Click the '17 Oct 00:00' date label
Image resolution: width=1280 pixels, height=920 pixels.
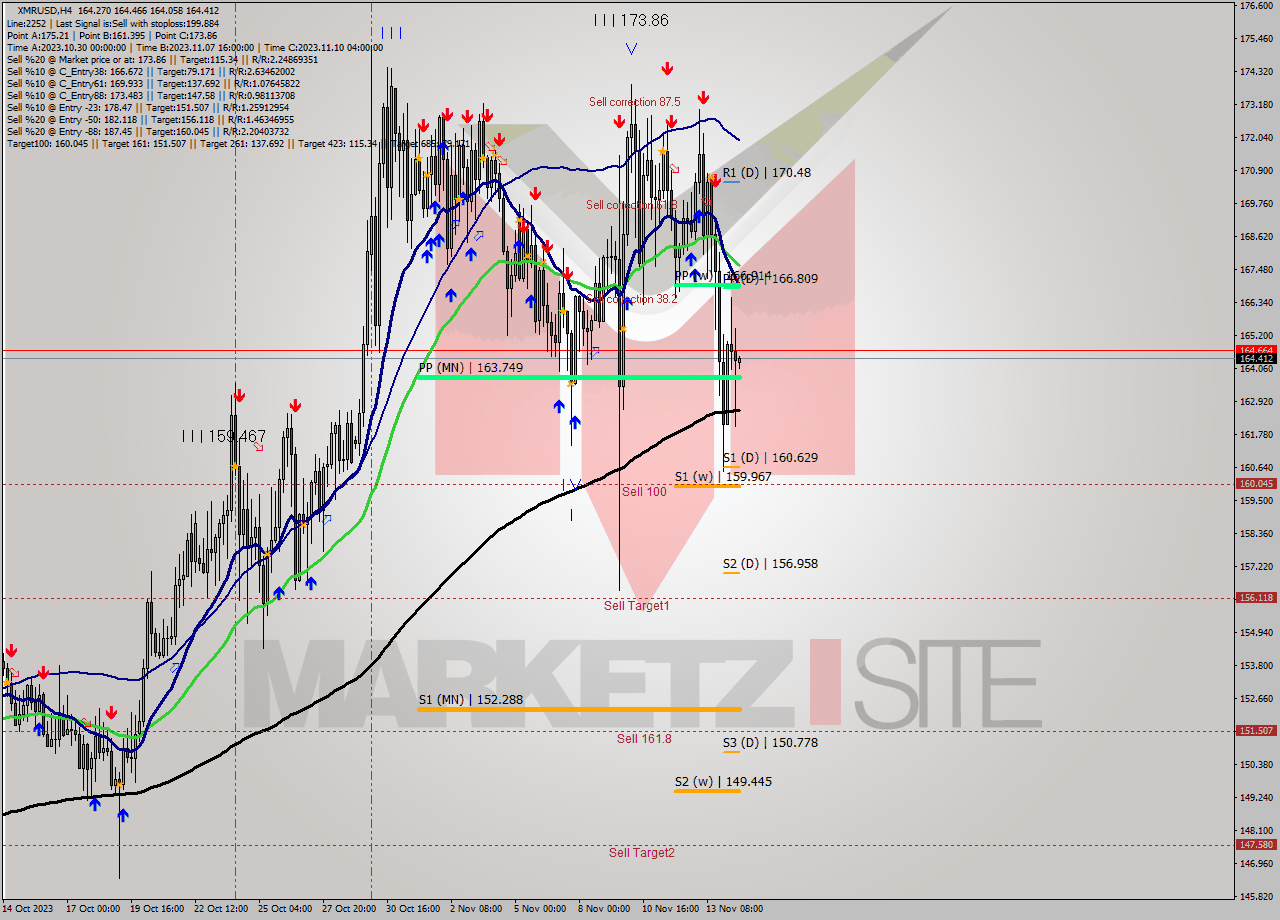(x=94, y=909)
